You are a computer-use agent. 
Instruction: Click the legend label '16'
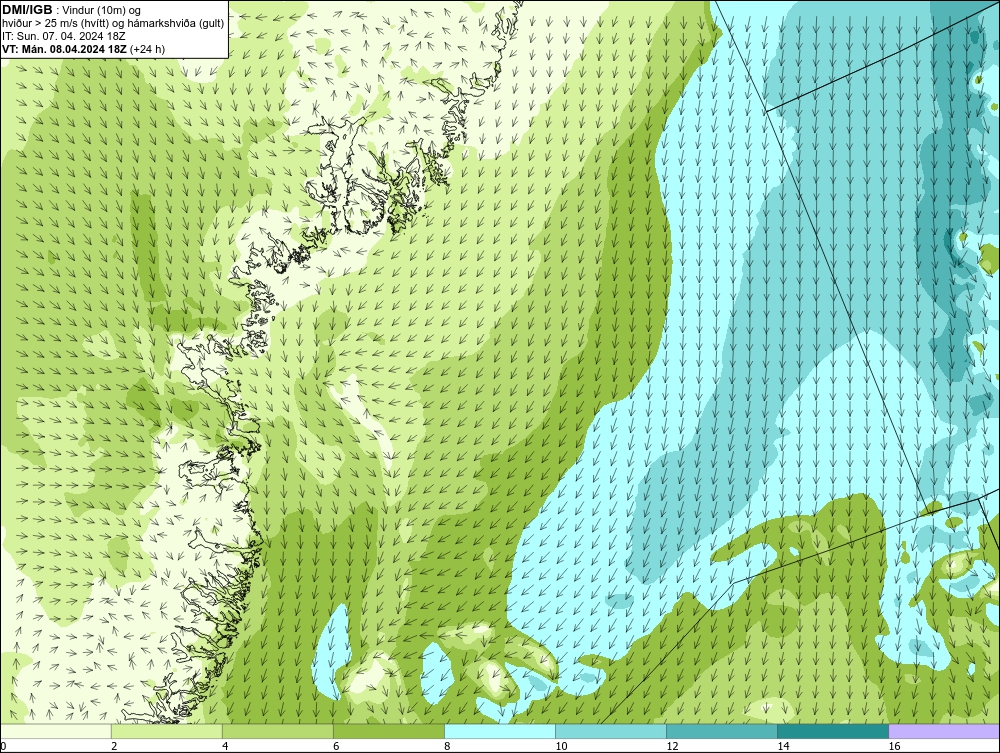[894, 746]
